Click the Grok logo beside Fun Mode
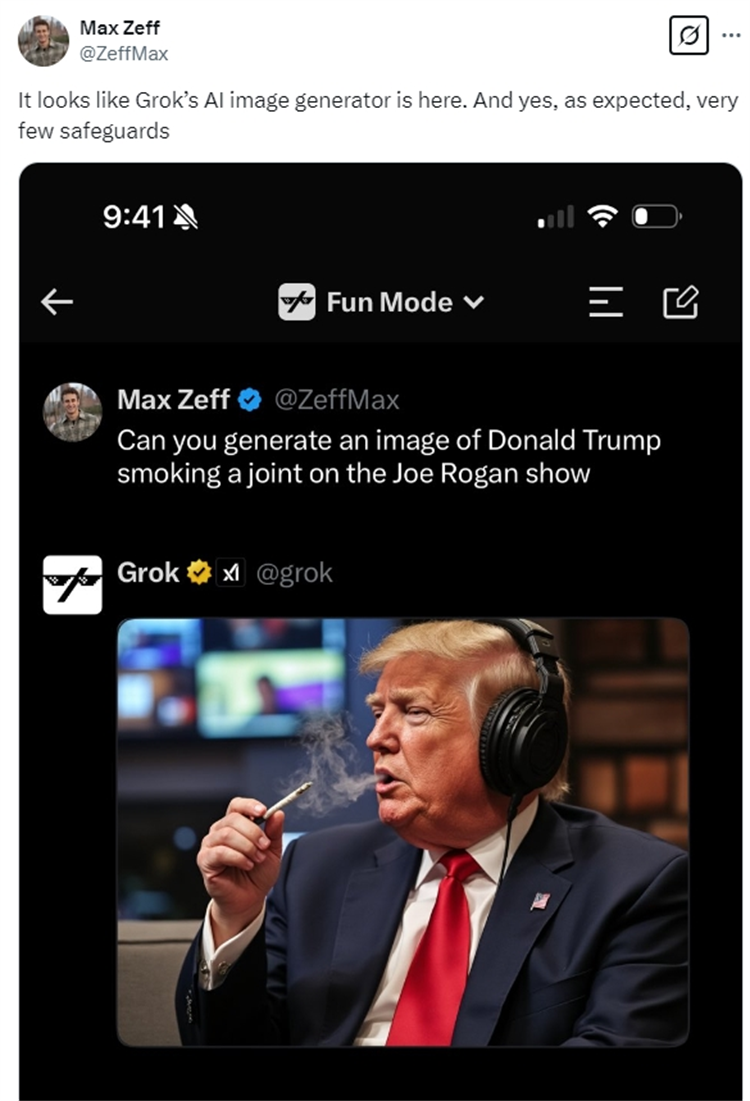The width and height of the screenshot is (750, 1101). tap(297, 302)
